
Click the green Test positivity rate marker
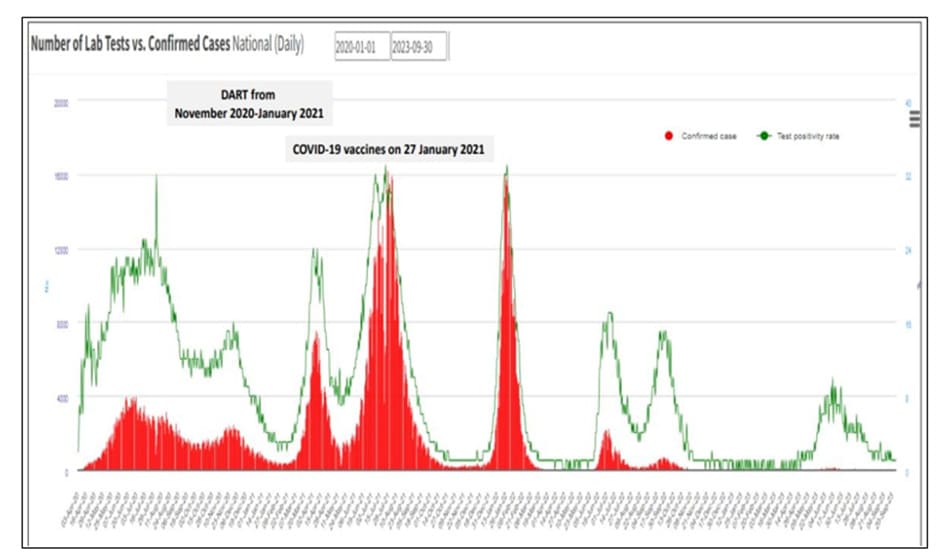pos(765,136)
